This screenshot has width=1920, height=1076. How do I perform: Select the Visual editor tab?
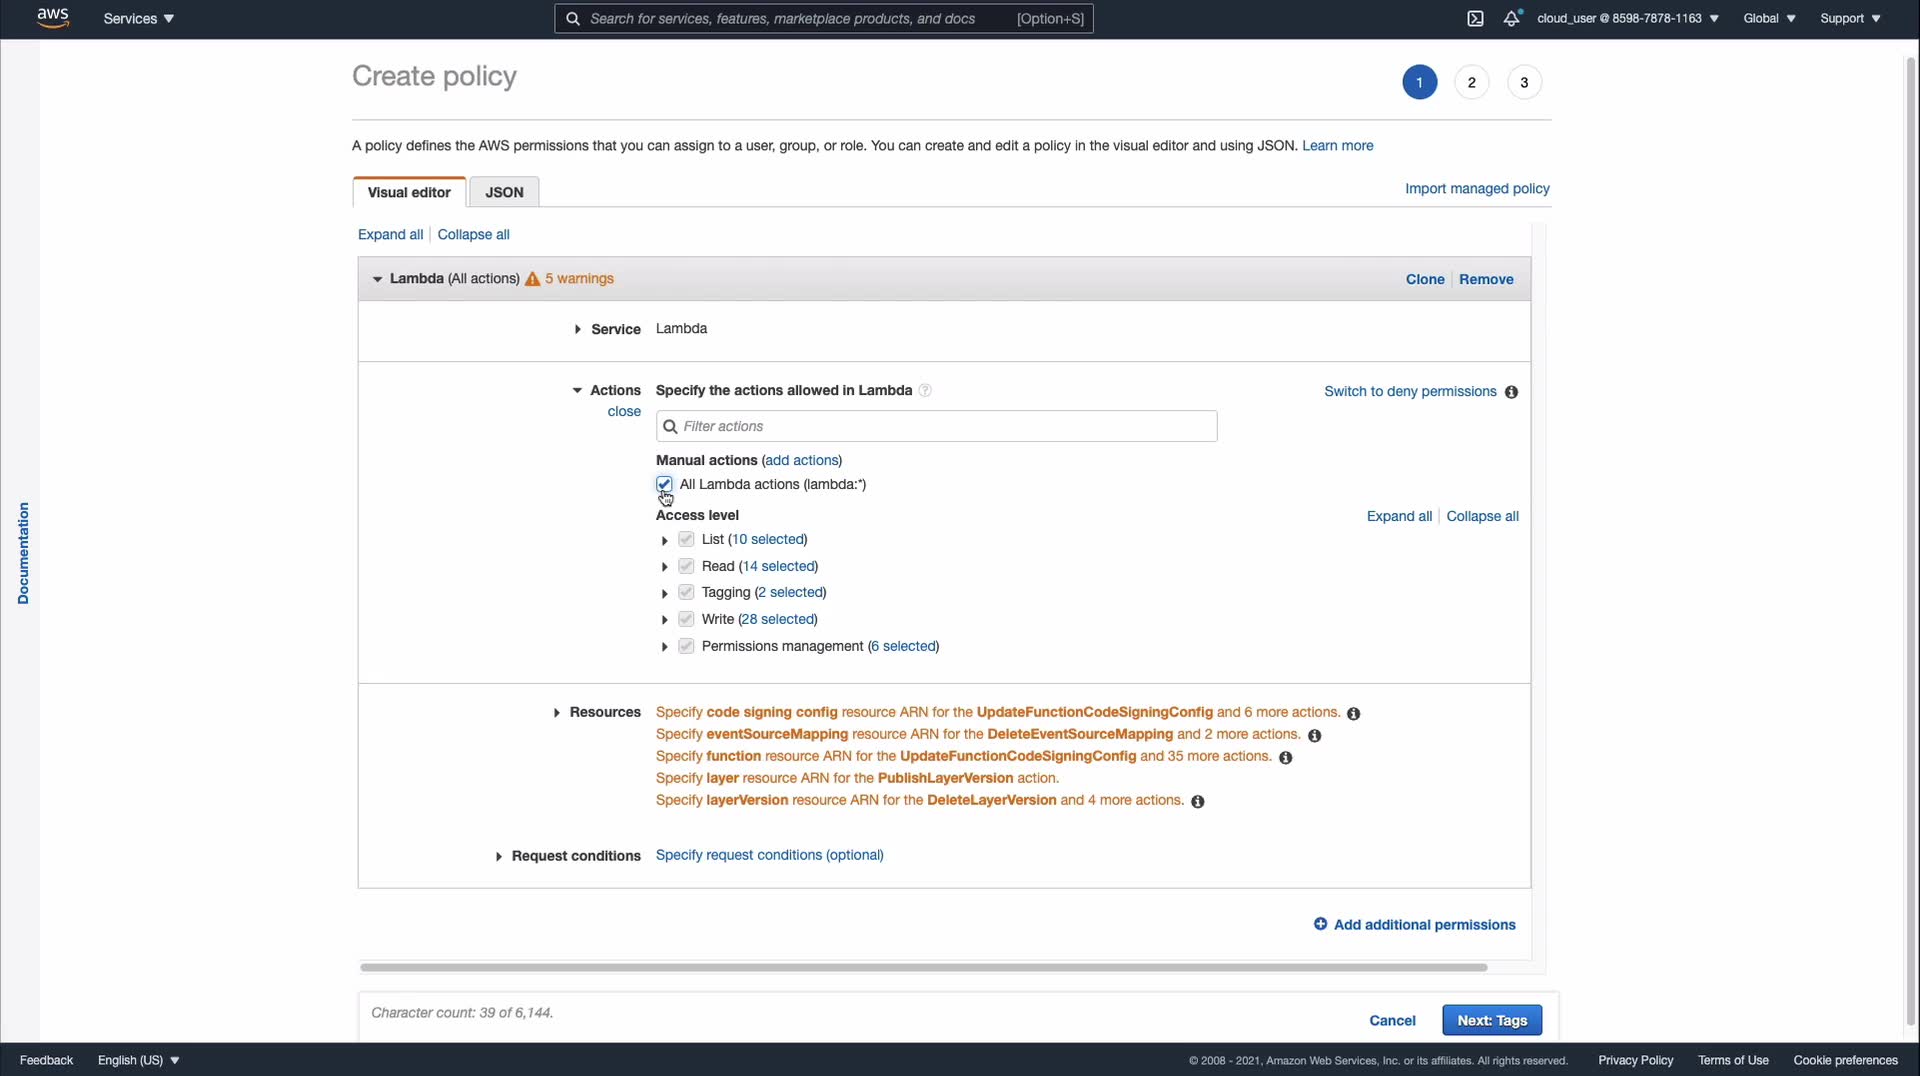tap(409, 192)
